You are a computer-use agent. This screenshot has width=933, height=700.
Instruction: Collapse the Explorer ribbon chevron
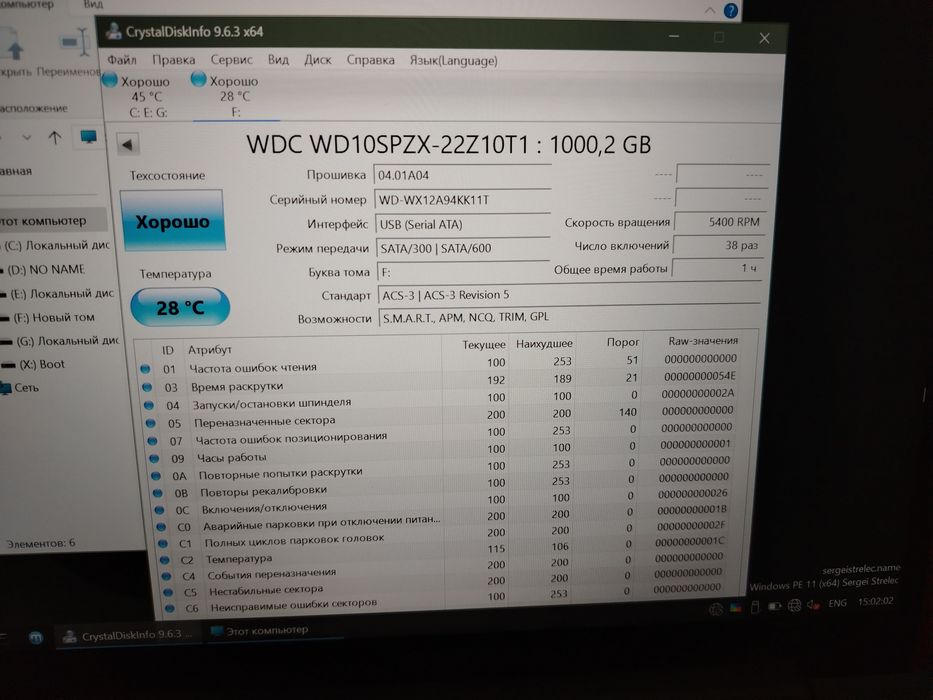(710, 10)
